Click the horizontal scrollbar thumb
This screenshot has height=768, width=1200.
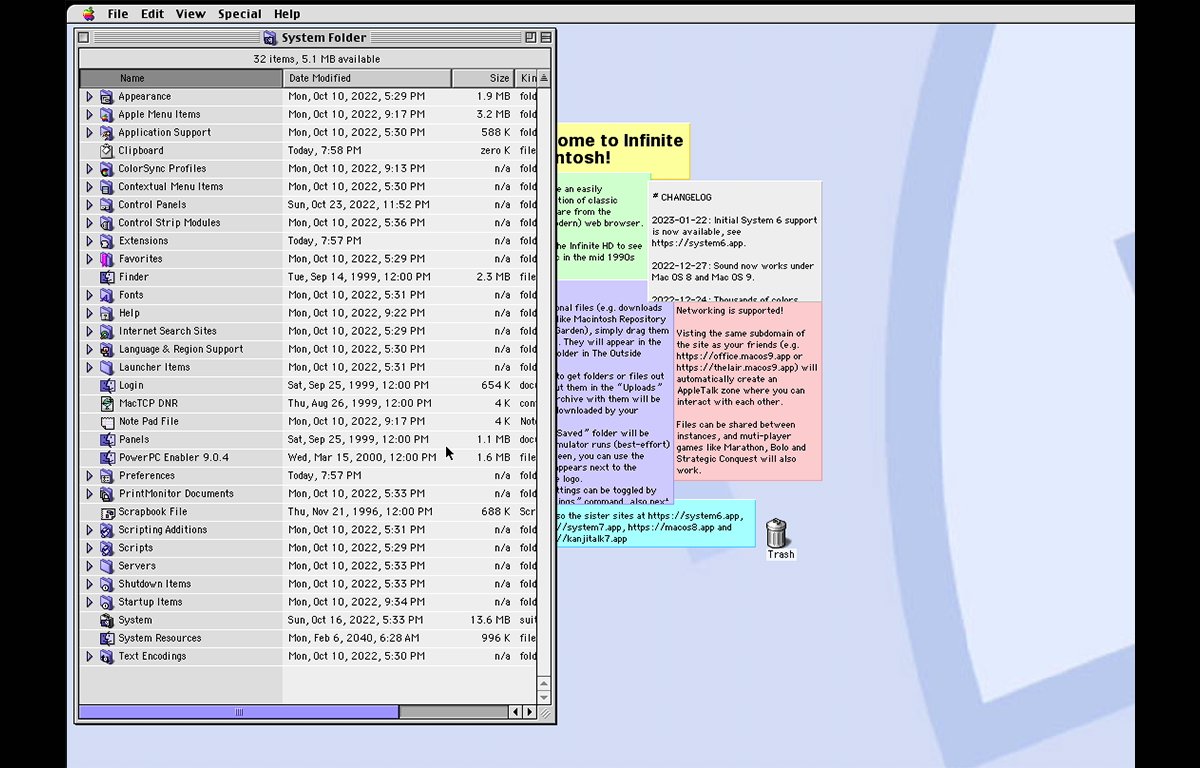239,712
